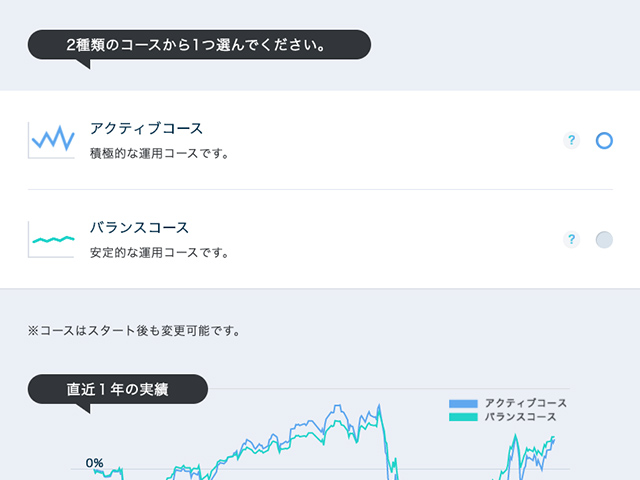Open the help icon for アクティブコース
Screen dimensions: 640x480
[x=571, y=140]
